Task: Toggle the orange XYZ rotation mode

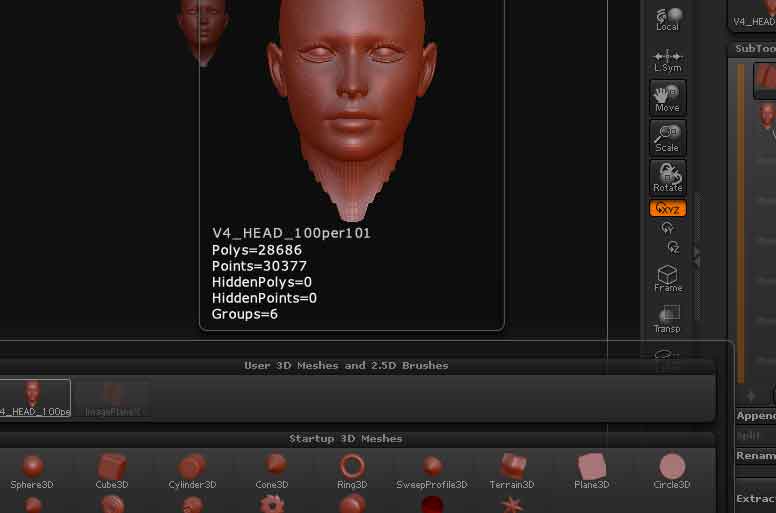Action: tap(667, 208)
